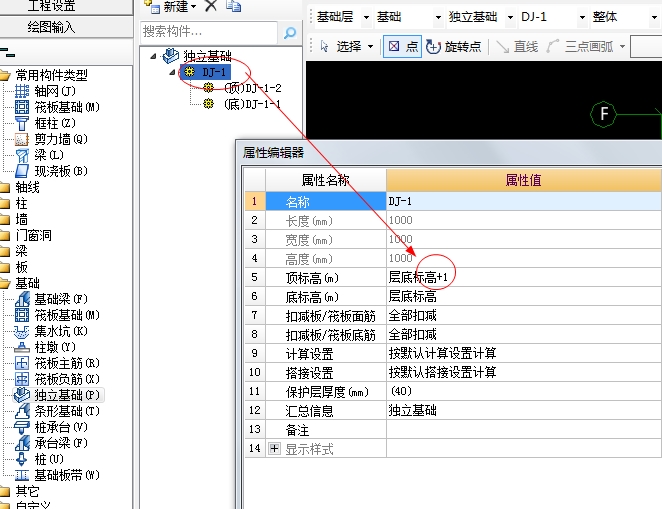Open the 新建 (New) component menu

(171, 6)
